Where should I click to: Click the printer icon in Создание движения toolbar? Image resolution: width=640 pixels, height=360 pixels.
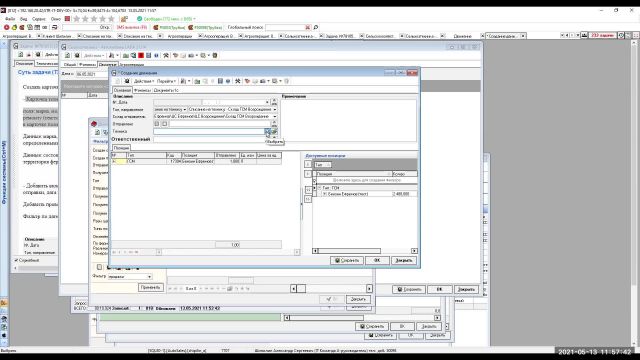(263, 81)
